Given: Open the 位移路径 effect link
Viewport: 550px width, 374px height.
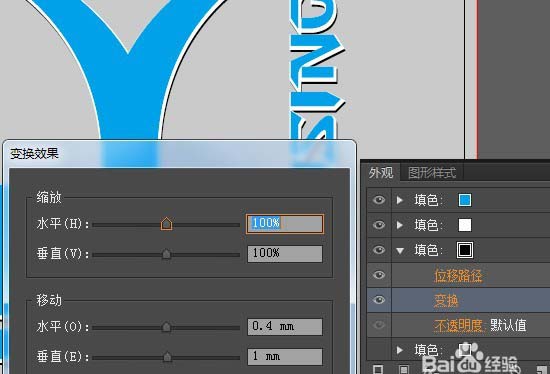Looking at the screenshot, I should click(458, 275).
